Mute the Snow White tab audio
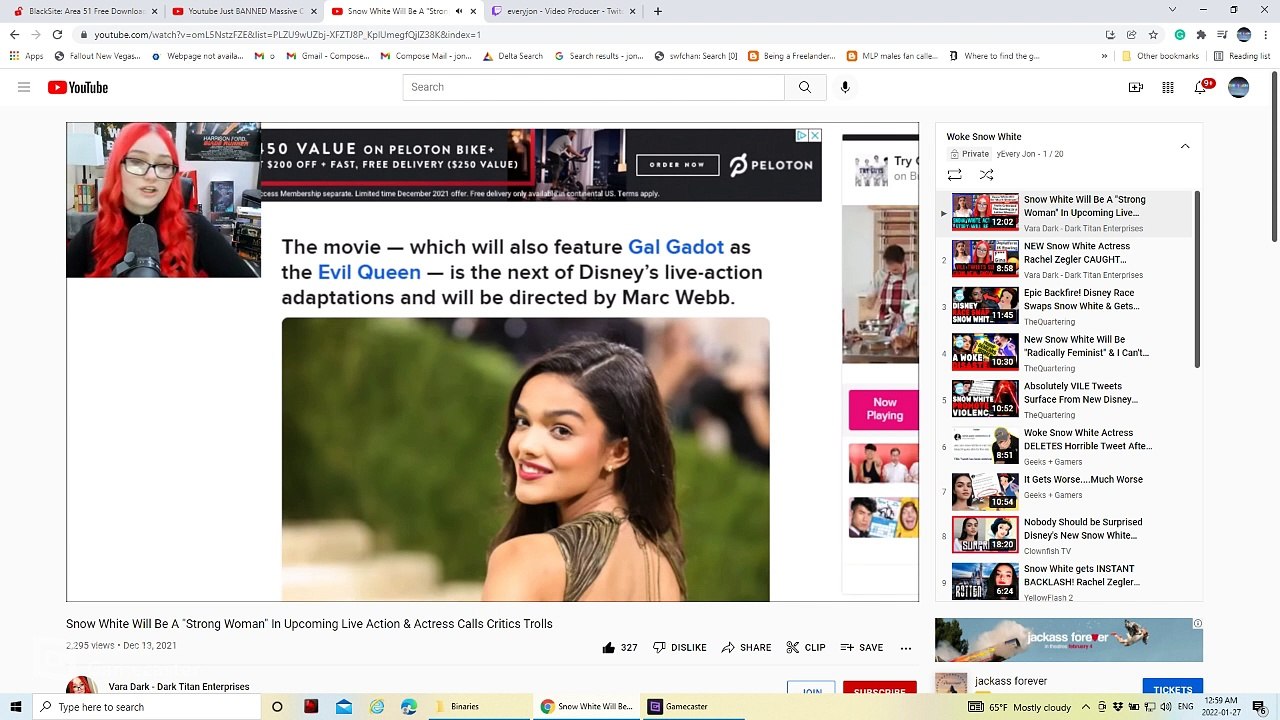1280x720 pixels. coord(459,11)
